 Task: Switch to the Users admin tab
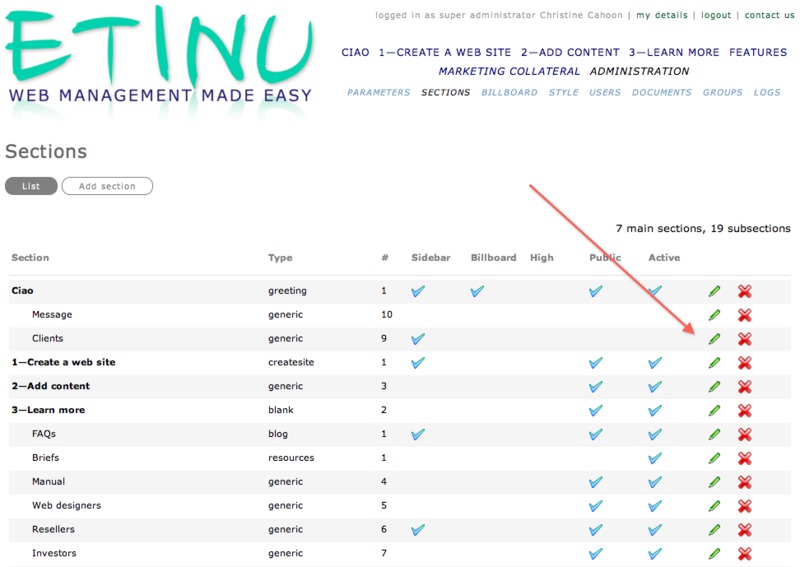coord(605,92)
